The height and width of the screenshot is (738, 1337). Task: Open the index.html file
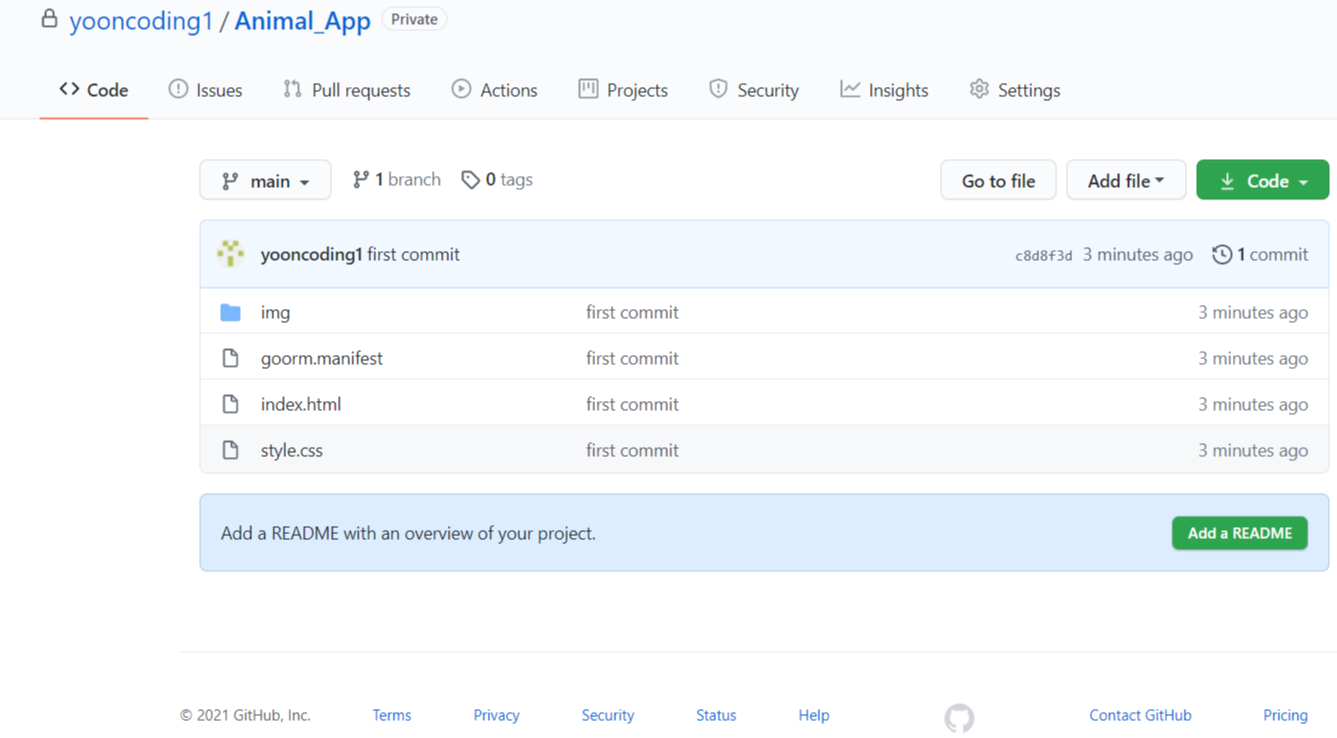[x=301, y=404]
